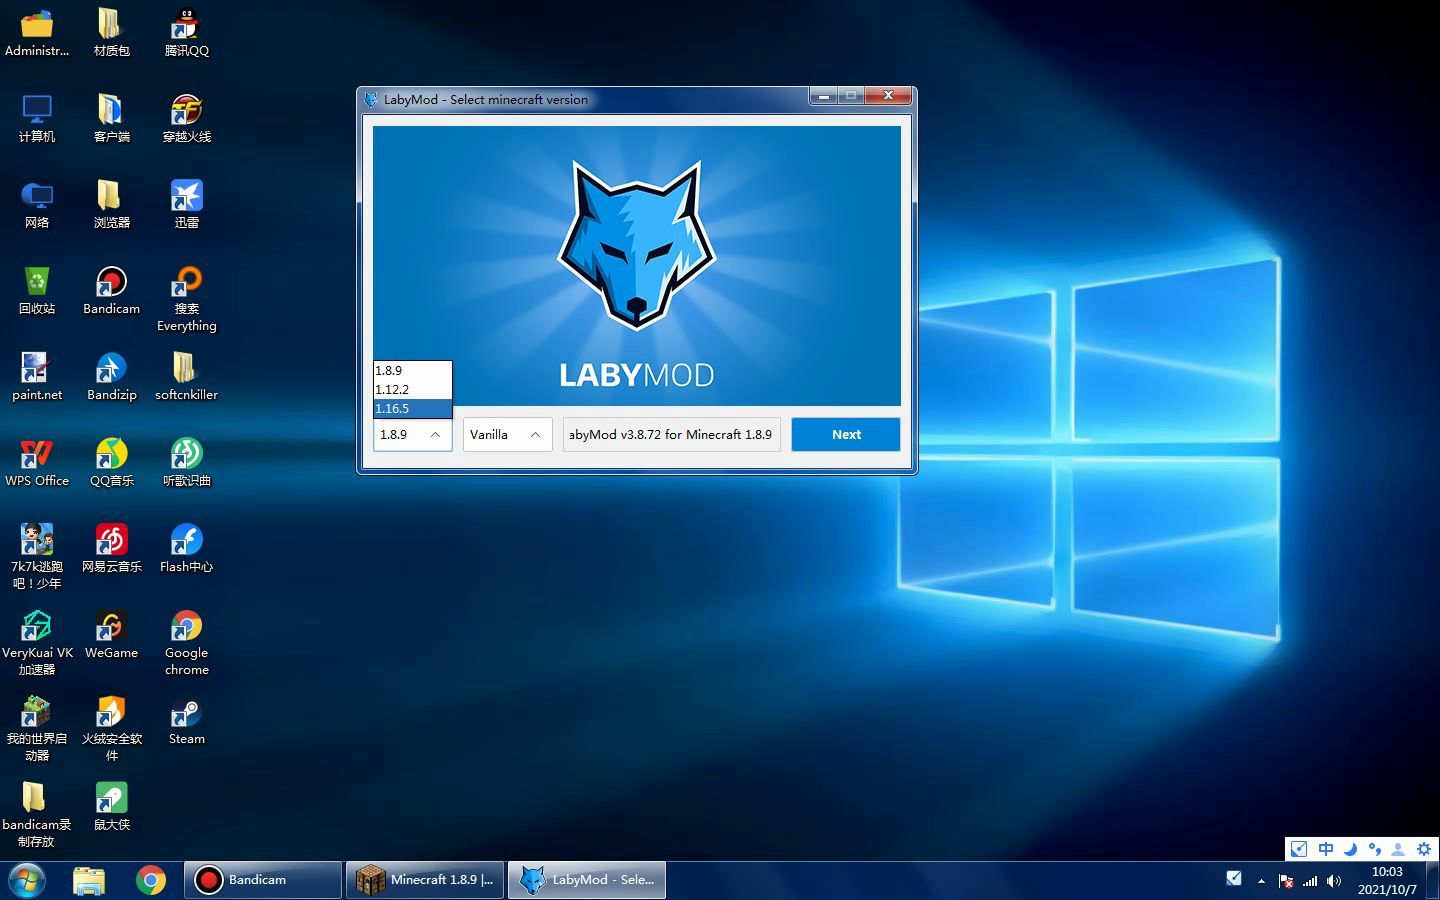The image size is (1440, 900).
Task: Select the QQ音乐 desktop shortcut
Action: 111,463
